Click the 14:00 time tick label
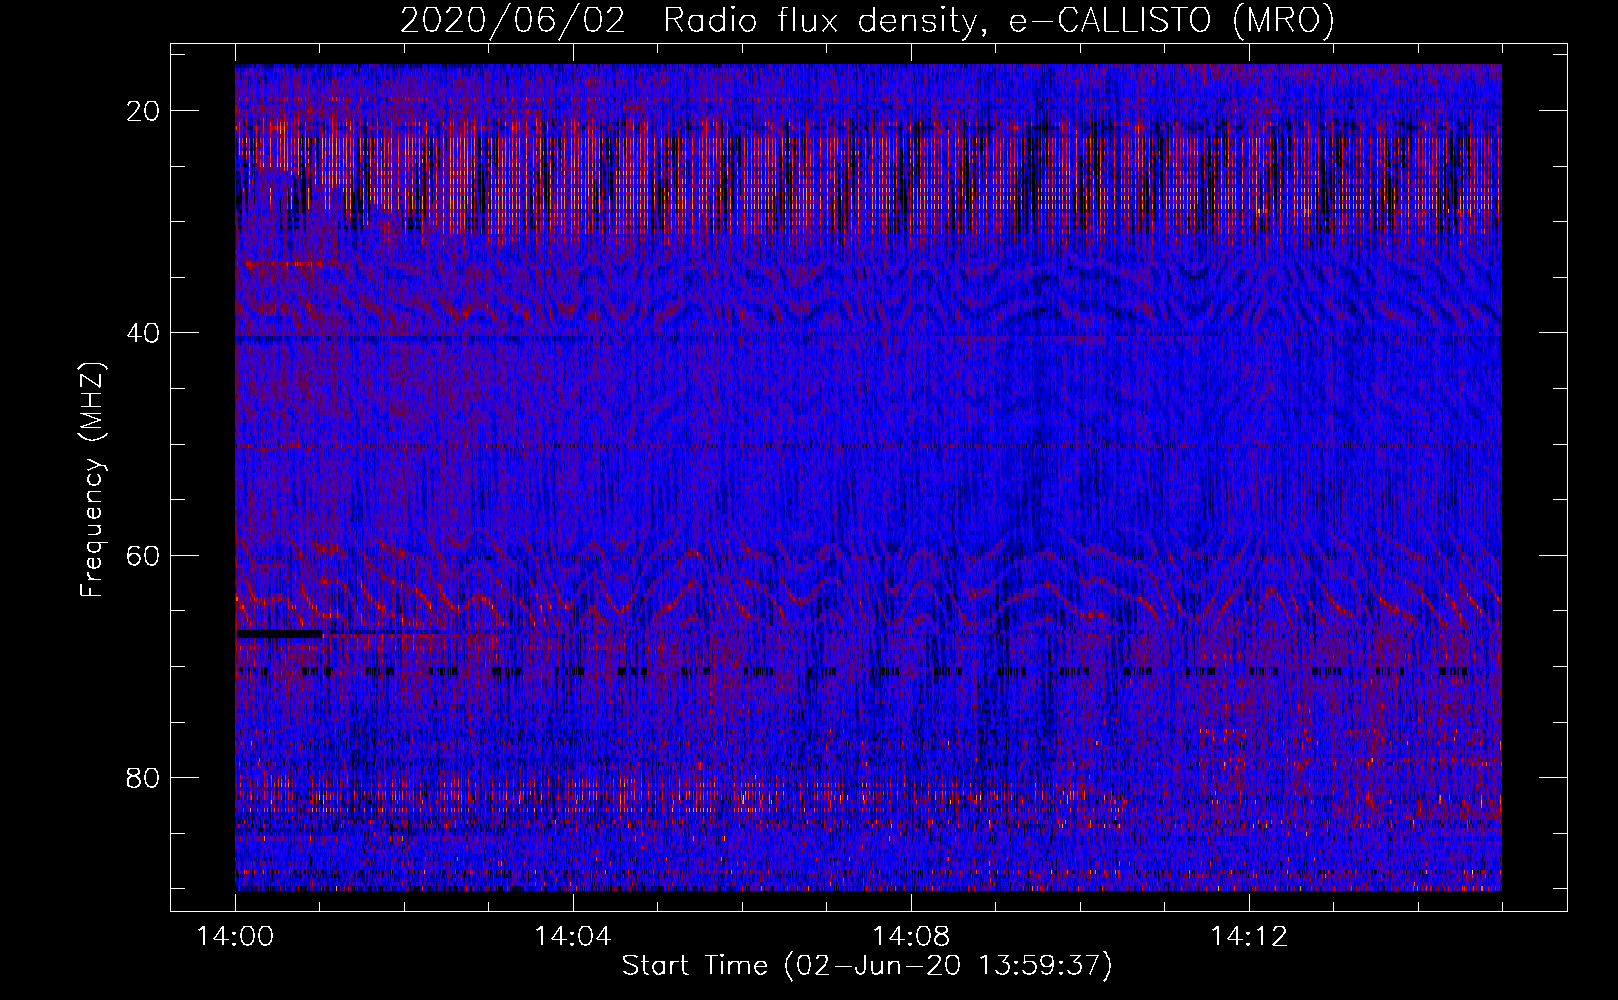This screenshot has width=1618, height=1000. point(236,937)
